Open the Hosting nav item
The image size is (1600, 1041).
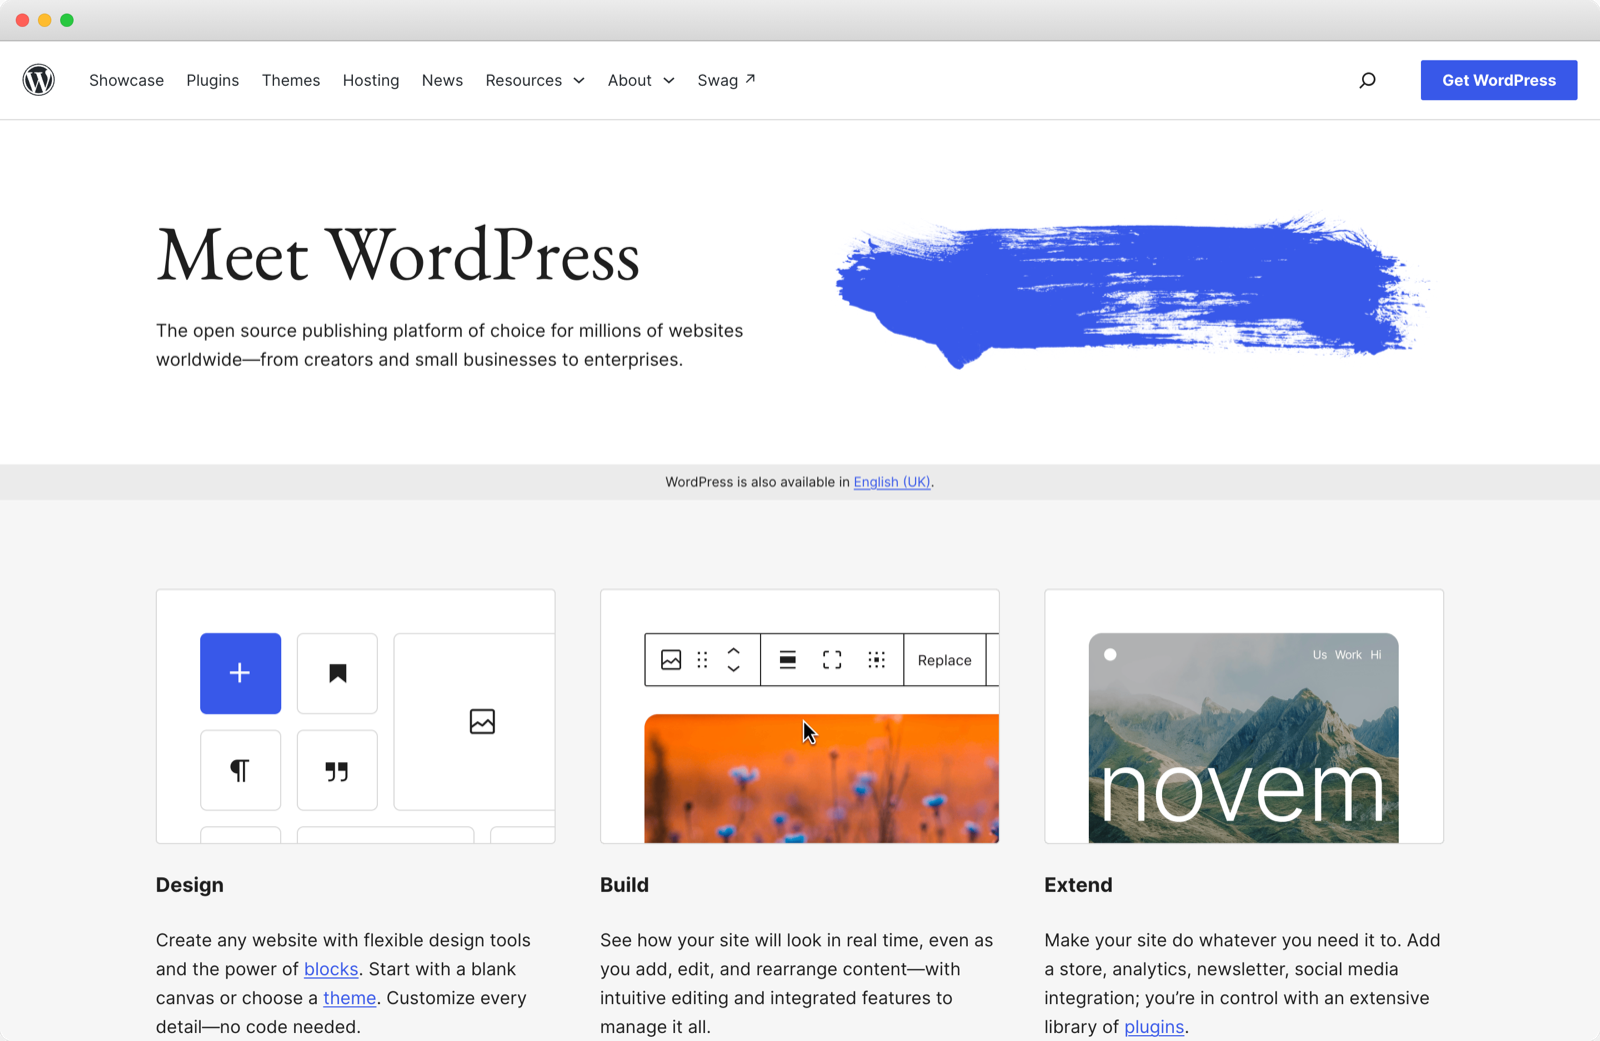point(371,80)
